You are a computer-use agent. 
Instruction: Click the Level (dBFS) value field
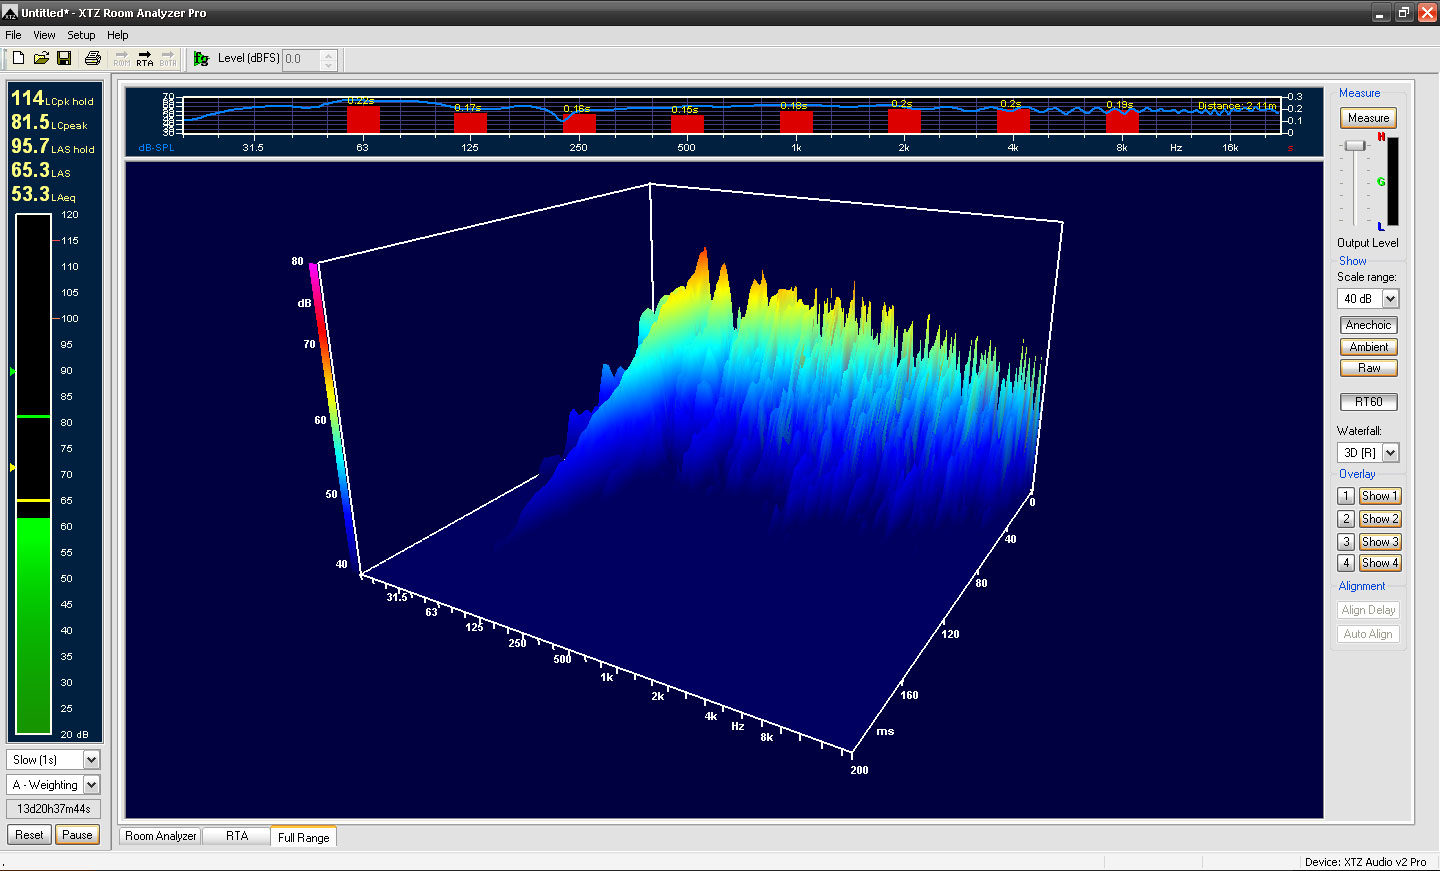point(301,59)
